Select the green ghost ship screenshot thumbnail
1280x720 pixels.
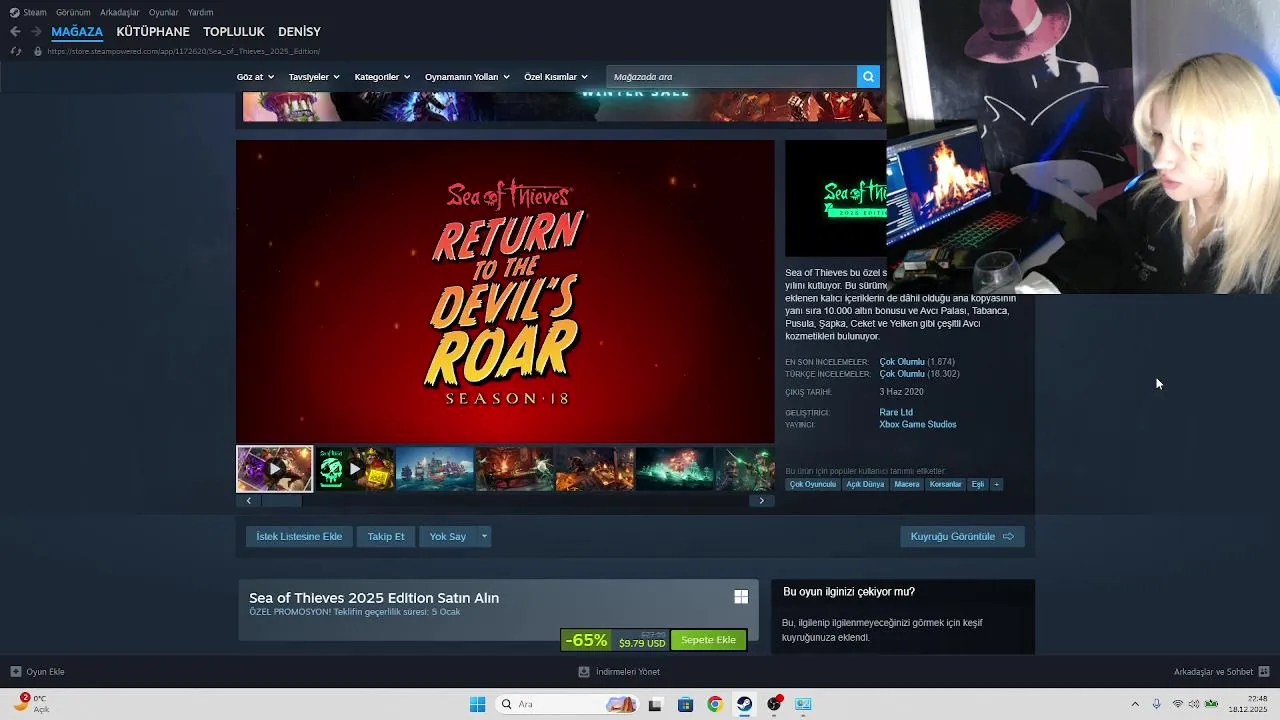[x=675, y=469]
